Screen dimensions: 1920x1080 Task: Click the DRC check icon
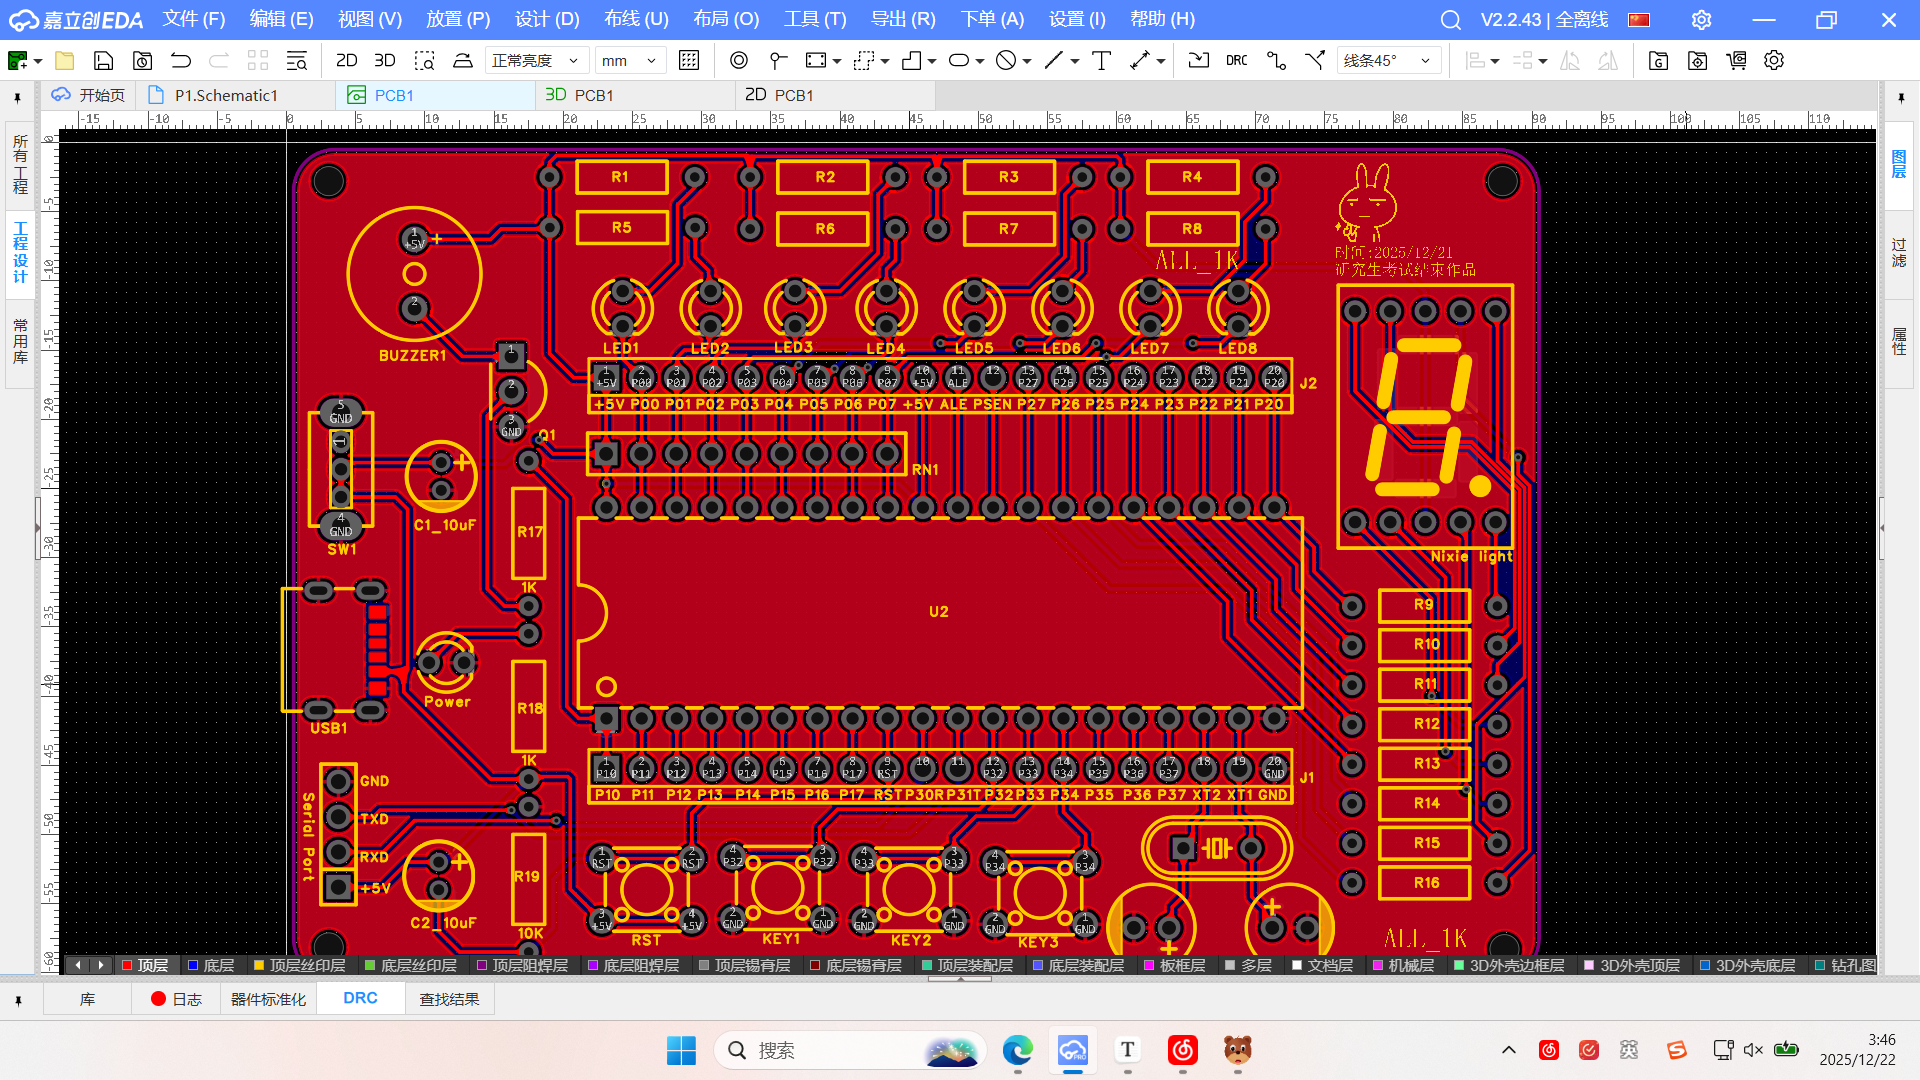(1236, 60)
